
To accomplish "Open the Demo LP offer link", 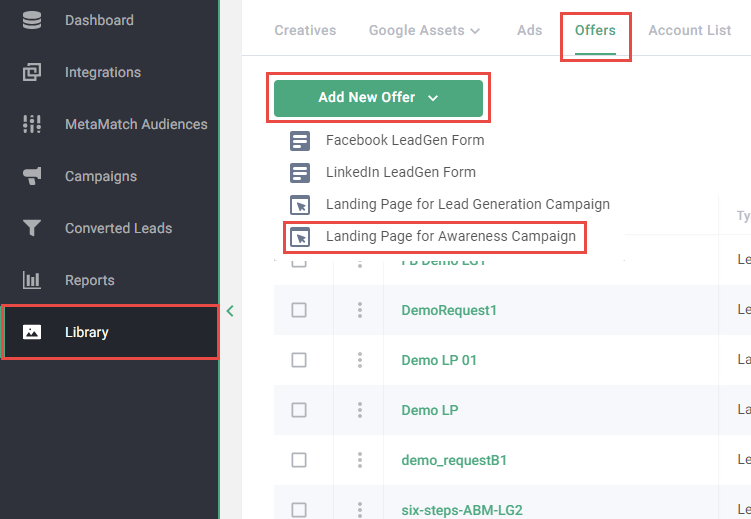I will click(430, 410).
